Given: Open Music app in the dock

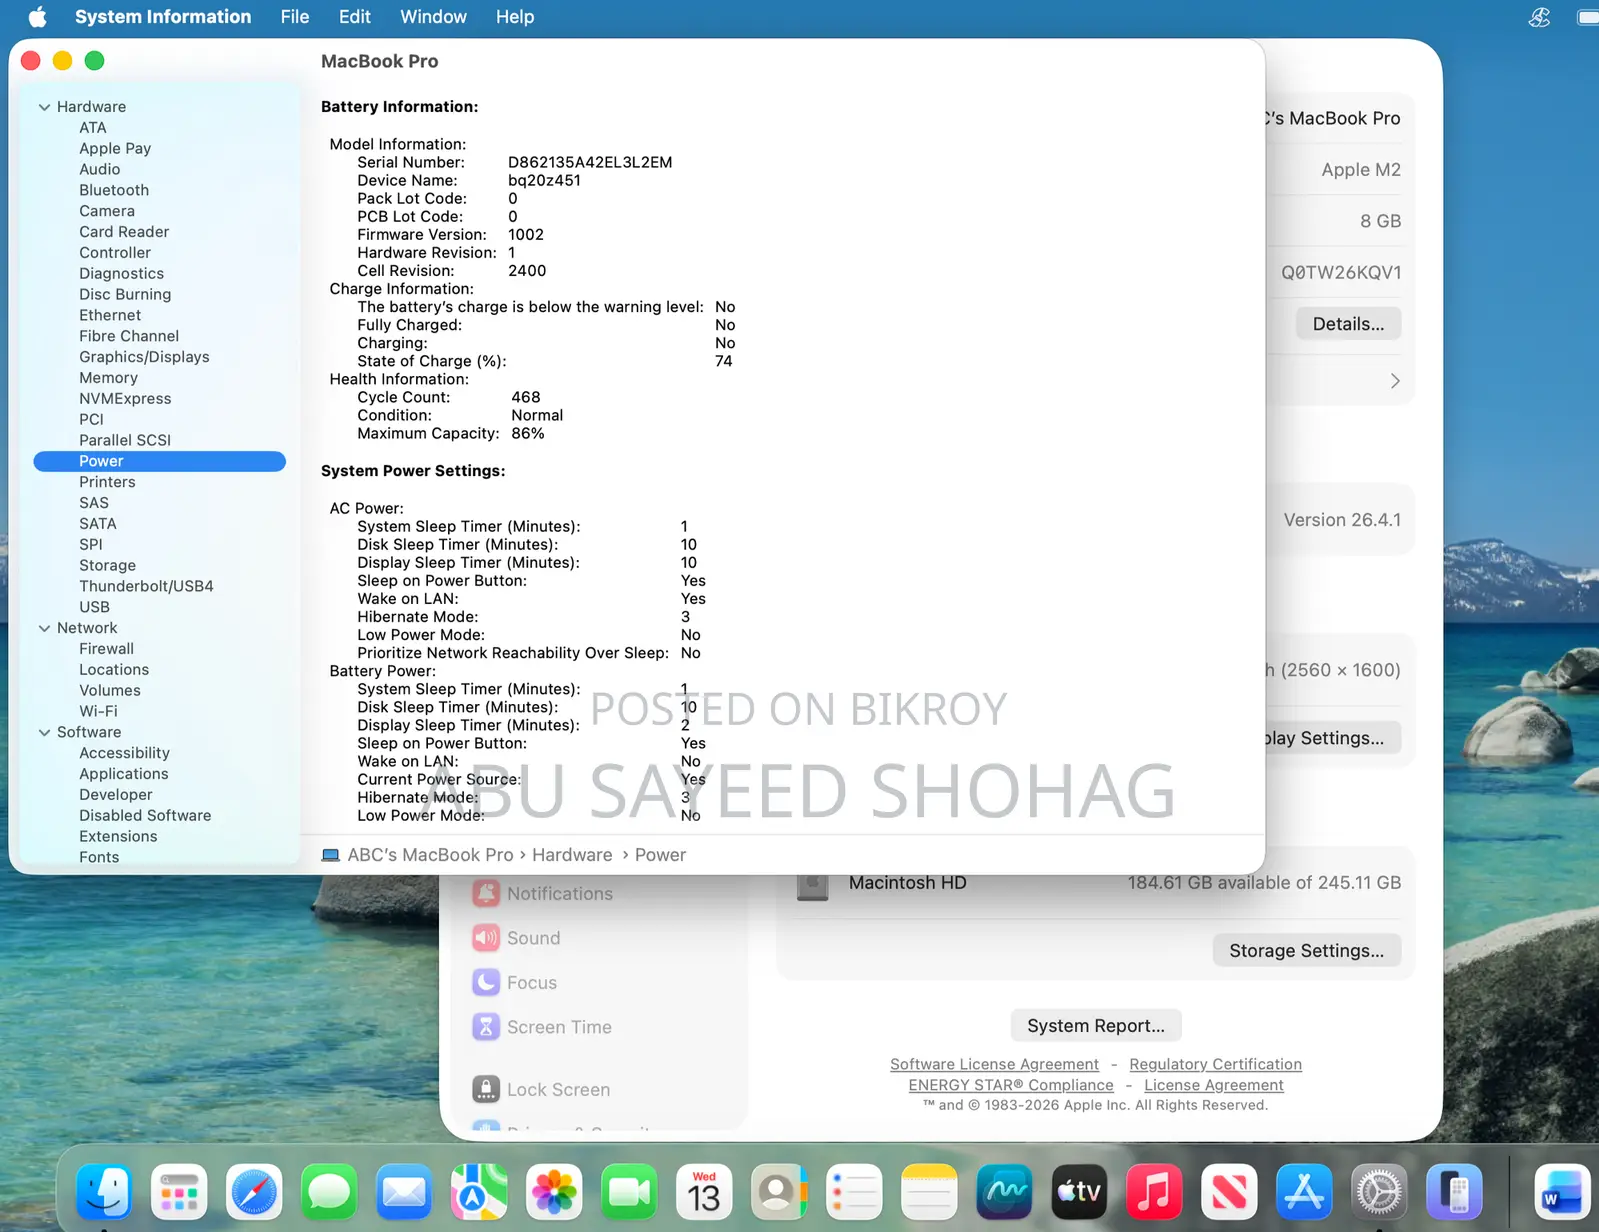Looking at the screenshot, I should coord(1154,1192).
